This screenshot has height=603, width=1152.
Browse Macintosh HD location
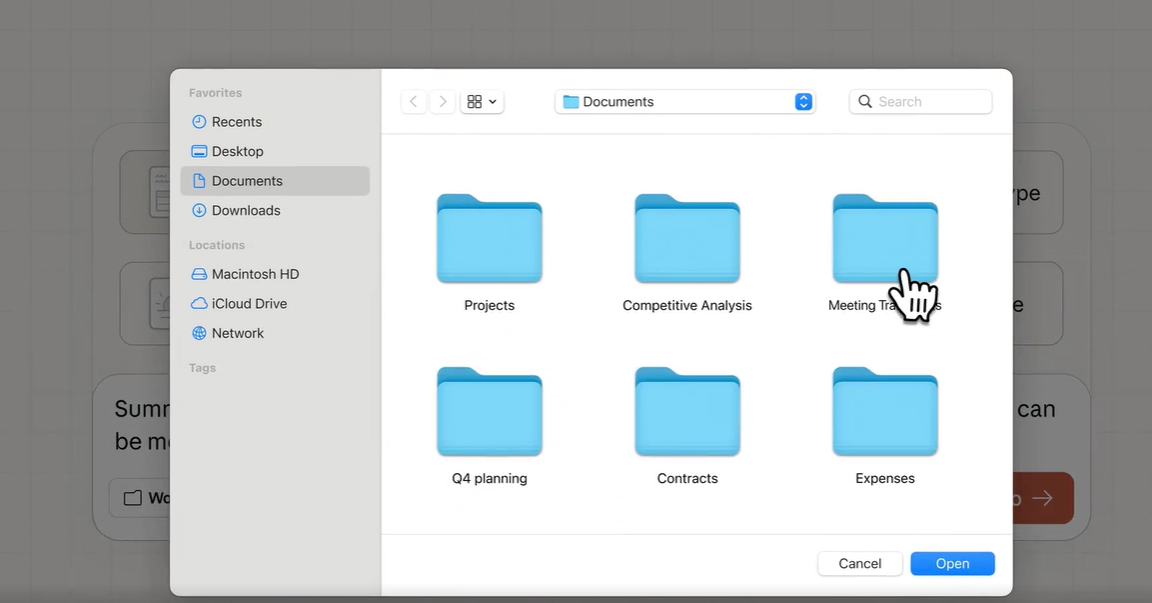click(255, 274)
